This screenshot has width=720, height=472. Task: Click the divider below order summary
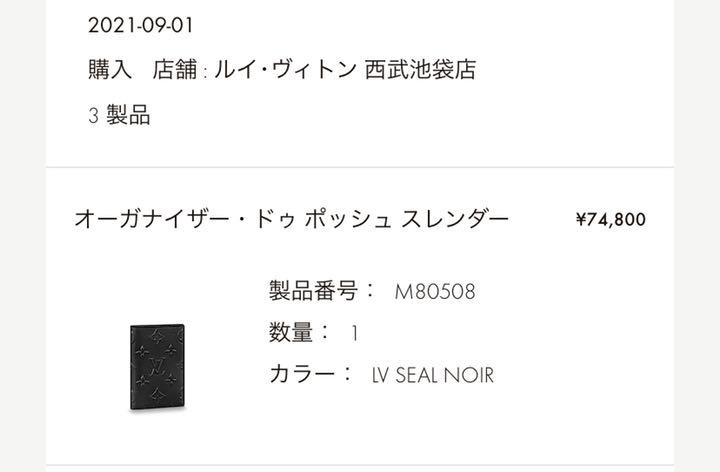click(x=360, y=167)
